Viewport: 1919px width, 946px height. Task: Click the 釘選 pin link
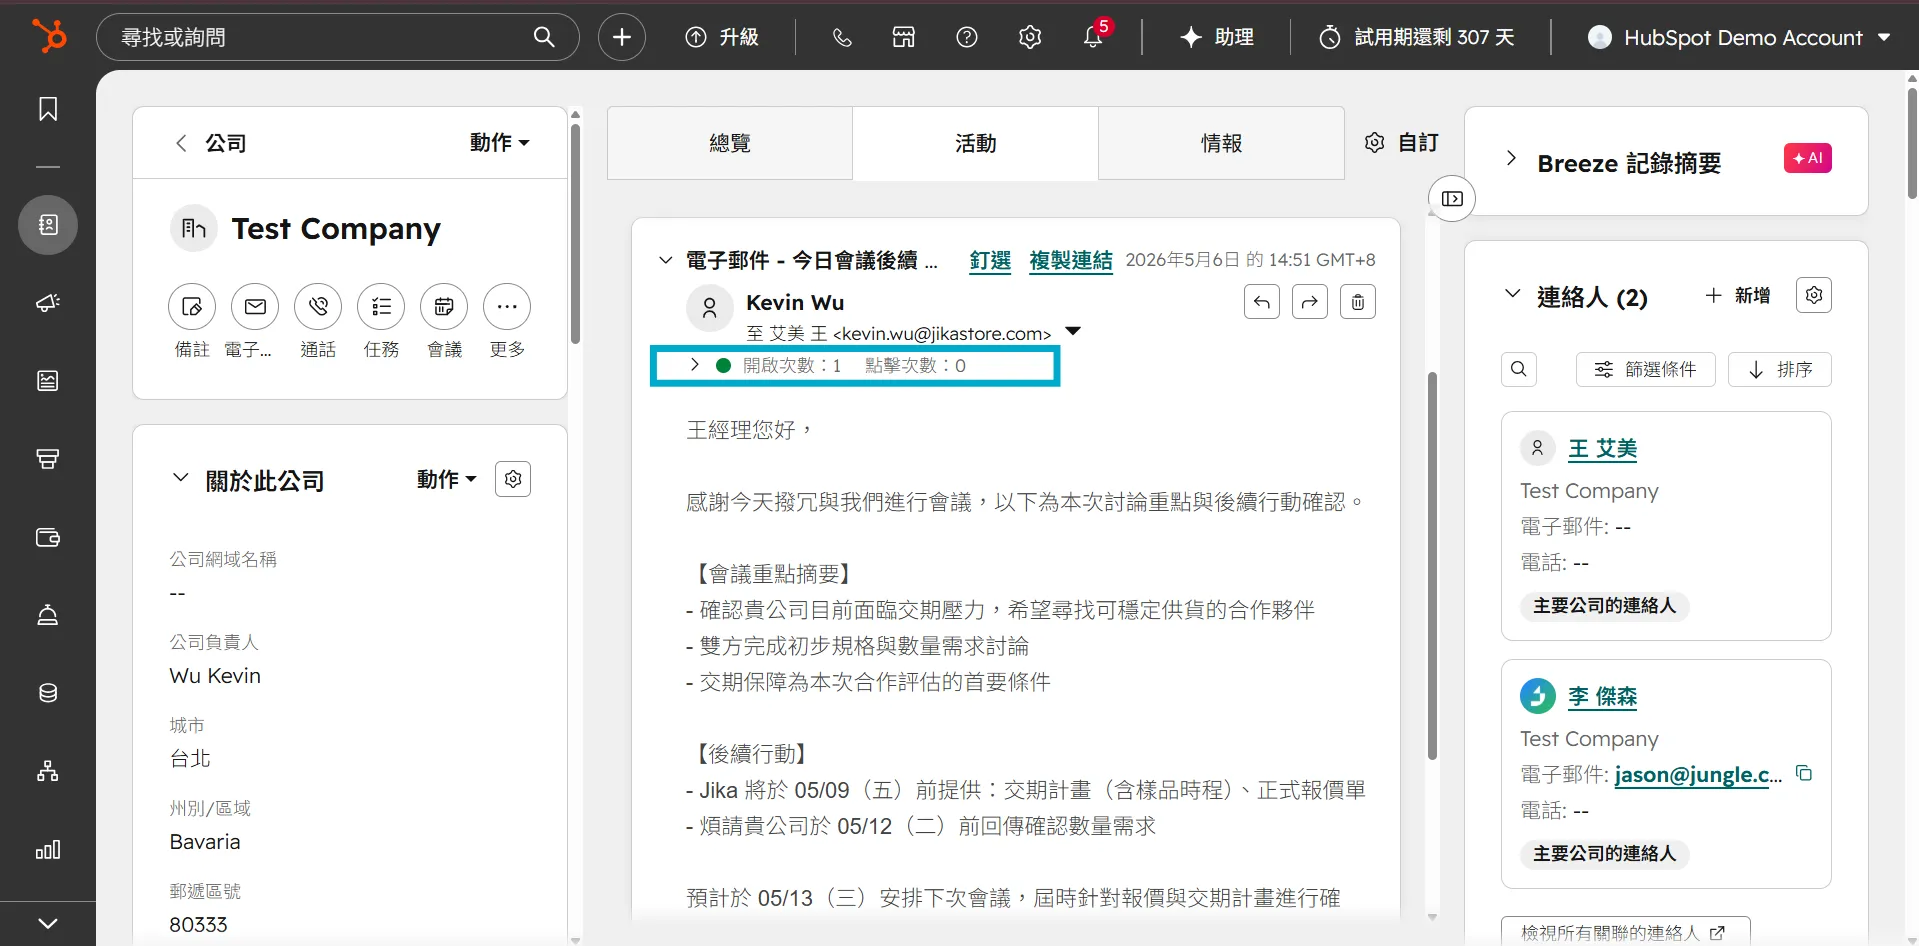[990, 260]
